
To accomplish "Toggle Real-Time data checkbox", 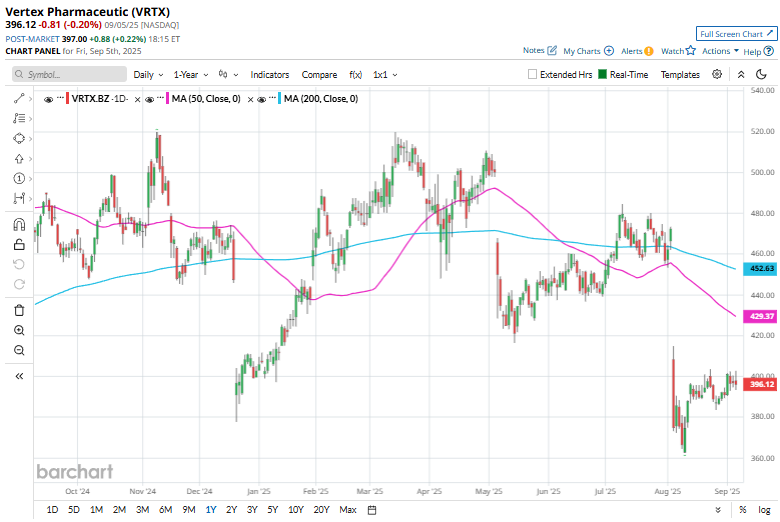I will click(x=602, y=74).
